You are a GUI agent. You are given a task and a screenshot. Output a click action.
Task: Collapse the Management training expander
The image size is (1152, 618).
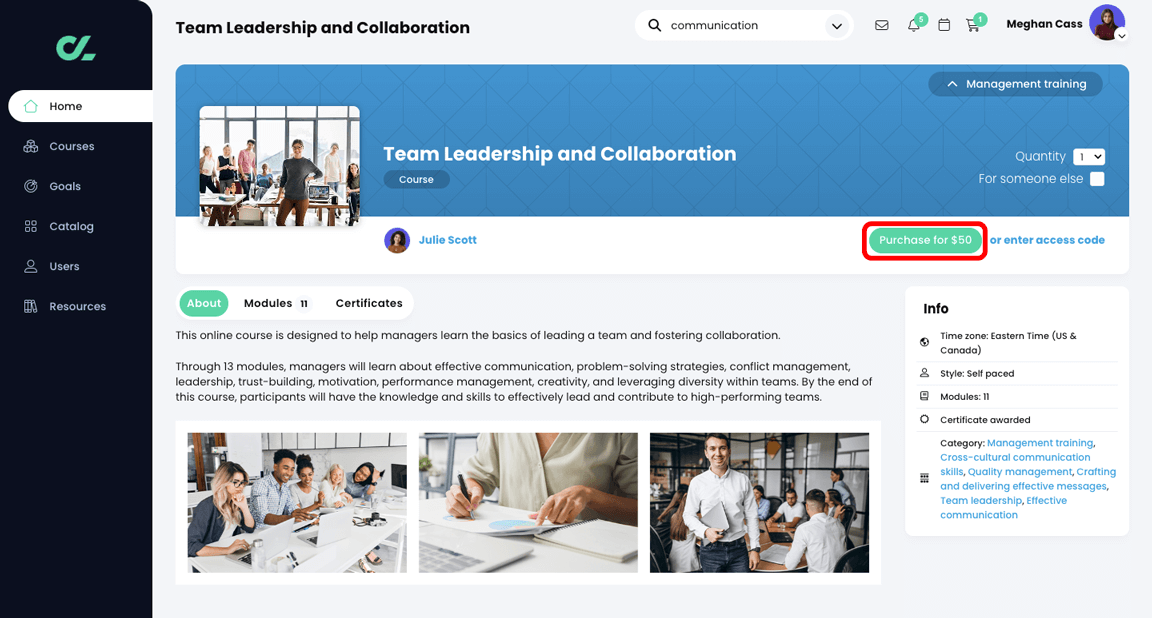(x=1015, y=84)
